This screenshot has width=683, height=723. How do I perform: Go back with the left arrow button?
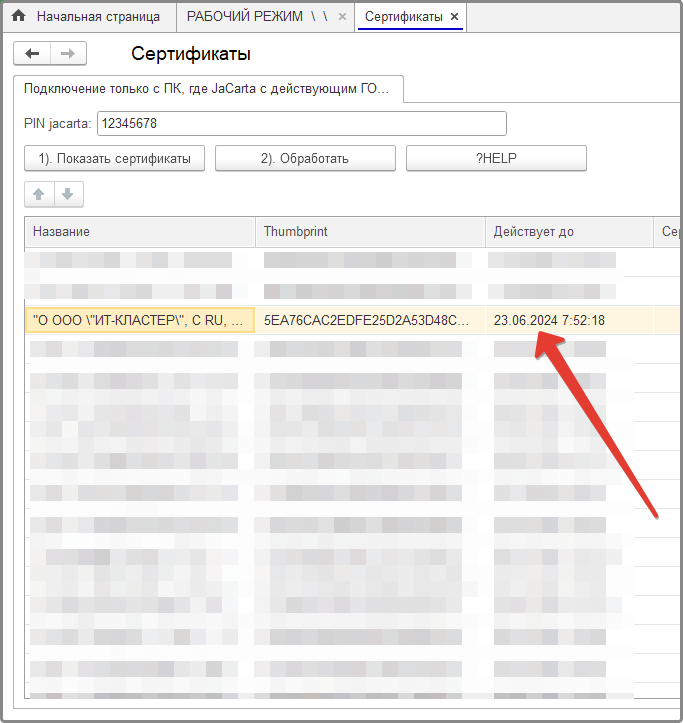tap(32, 53)
